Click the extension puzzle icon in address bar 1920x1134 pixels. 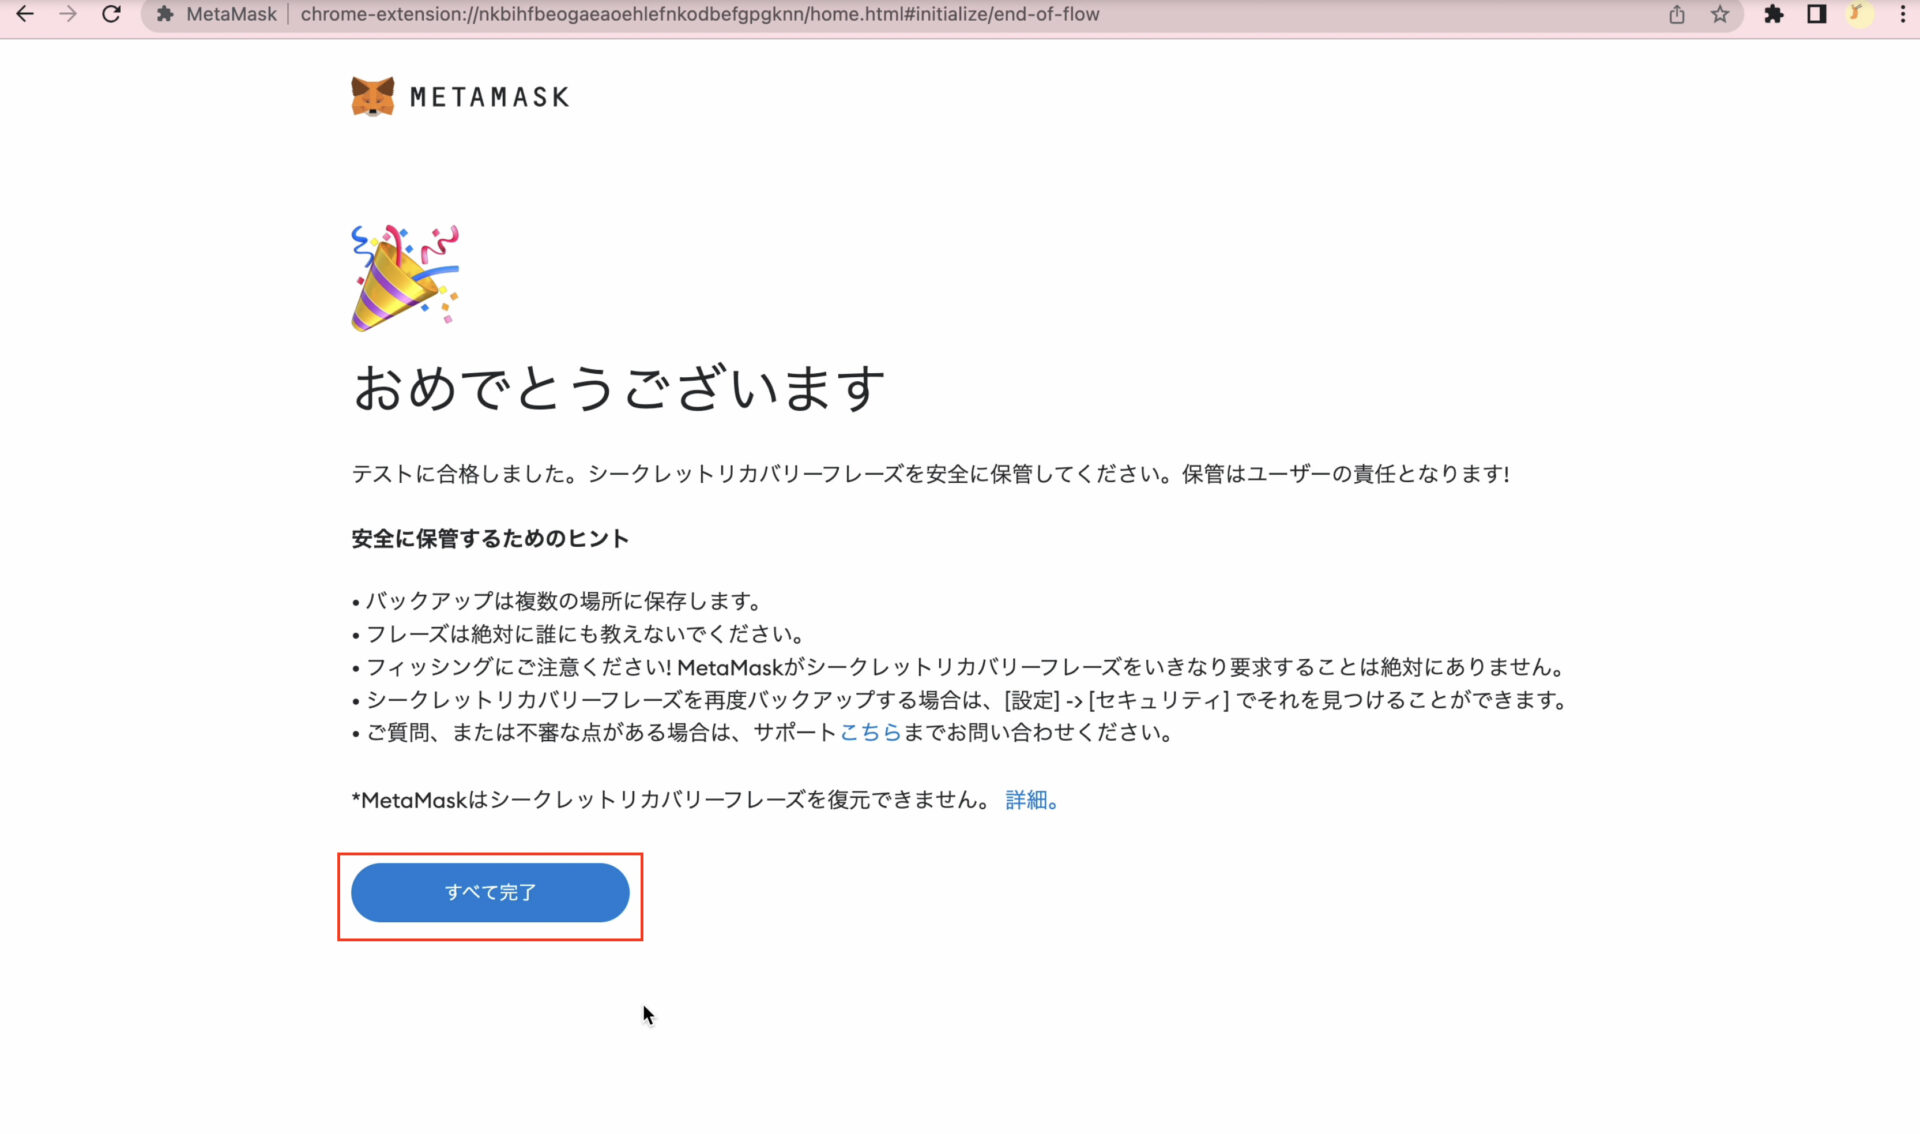[166, 14]
